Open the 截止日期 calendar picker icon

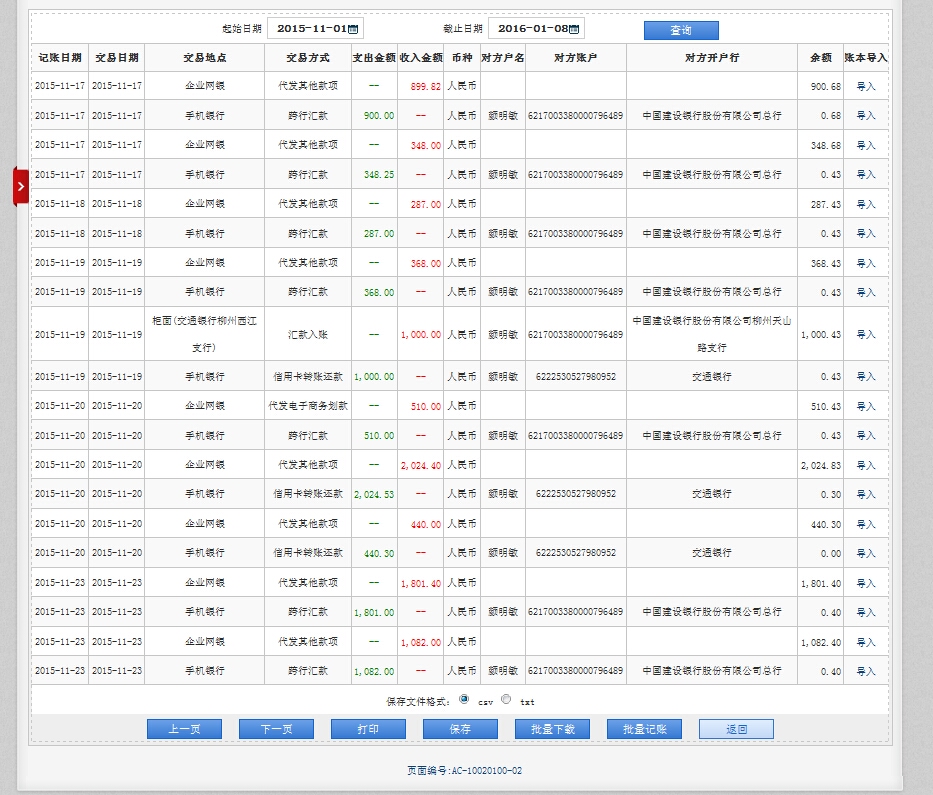[x=575, y=29]
